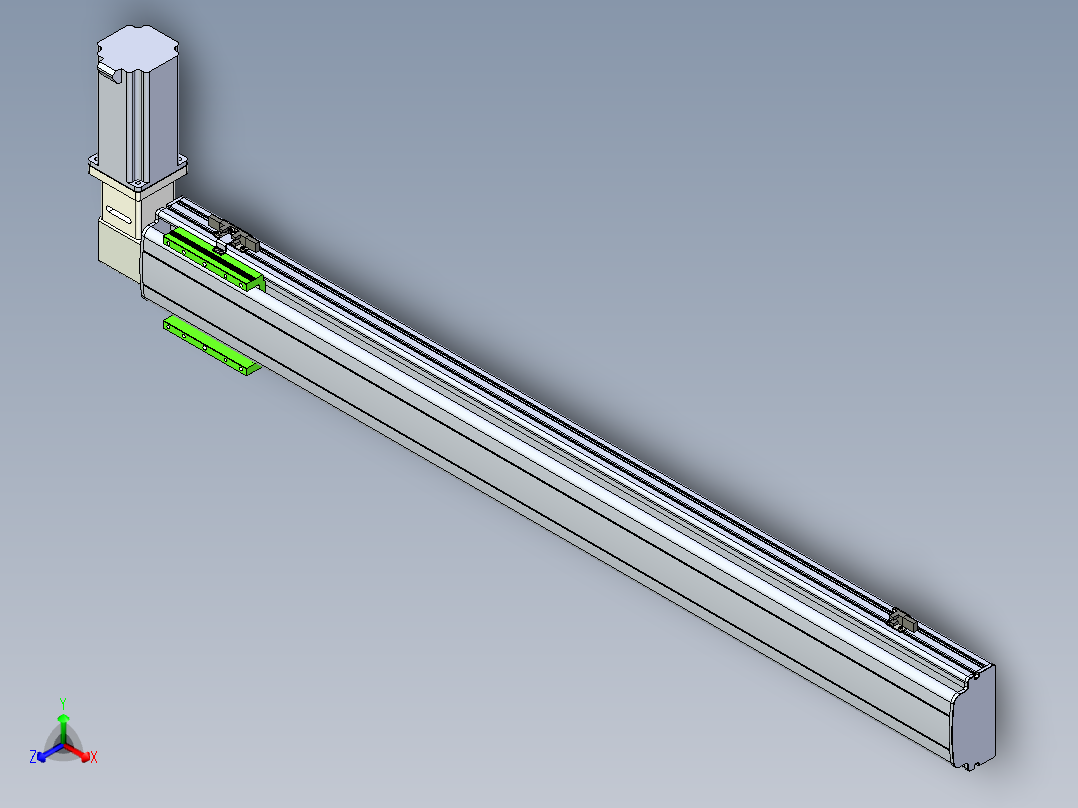Image resolution: width=1078 pixels, height=808 pixels.
Task: Click the blue Z axis of the triad
Action: point(47,752)
